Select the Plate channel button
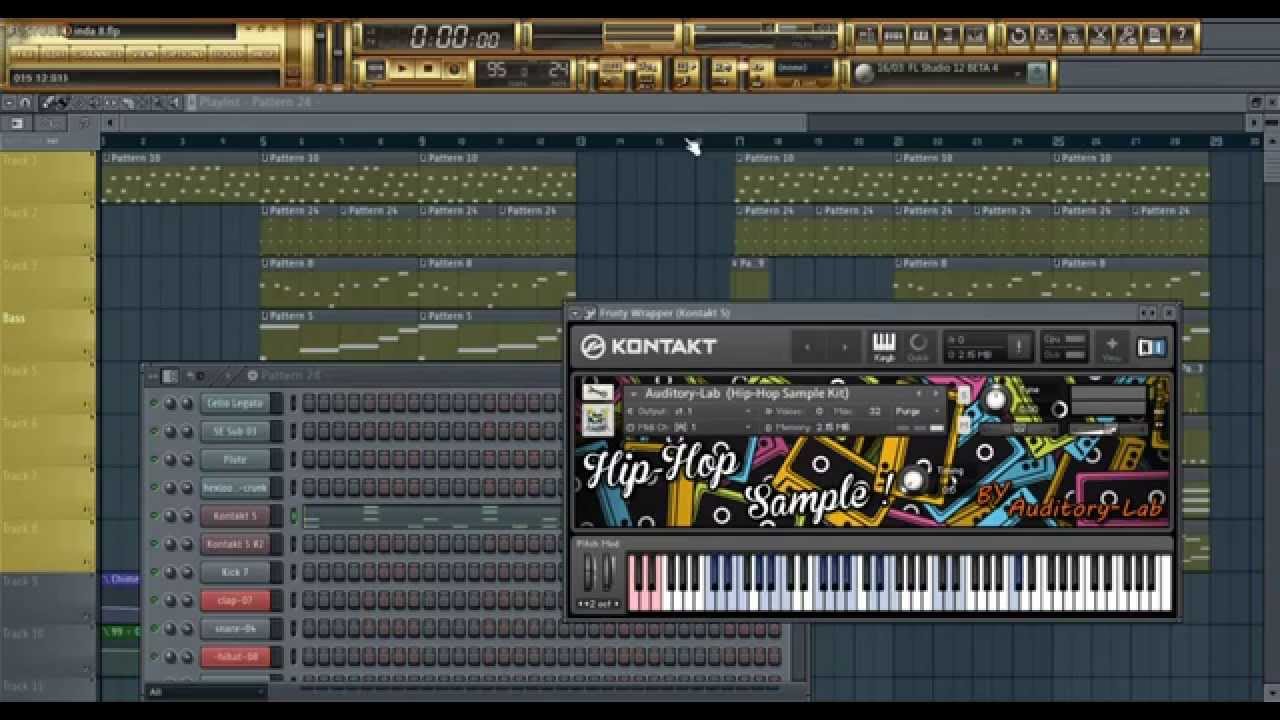The height and width of the screenshot is (720, 1280). [235, 459]
